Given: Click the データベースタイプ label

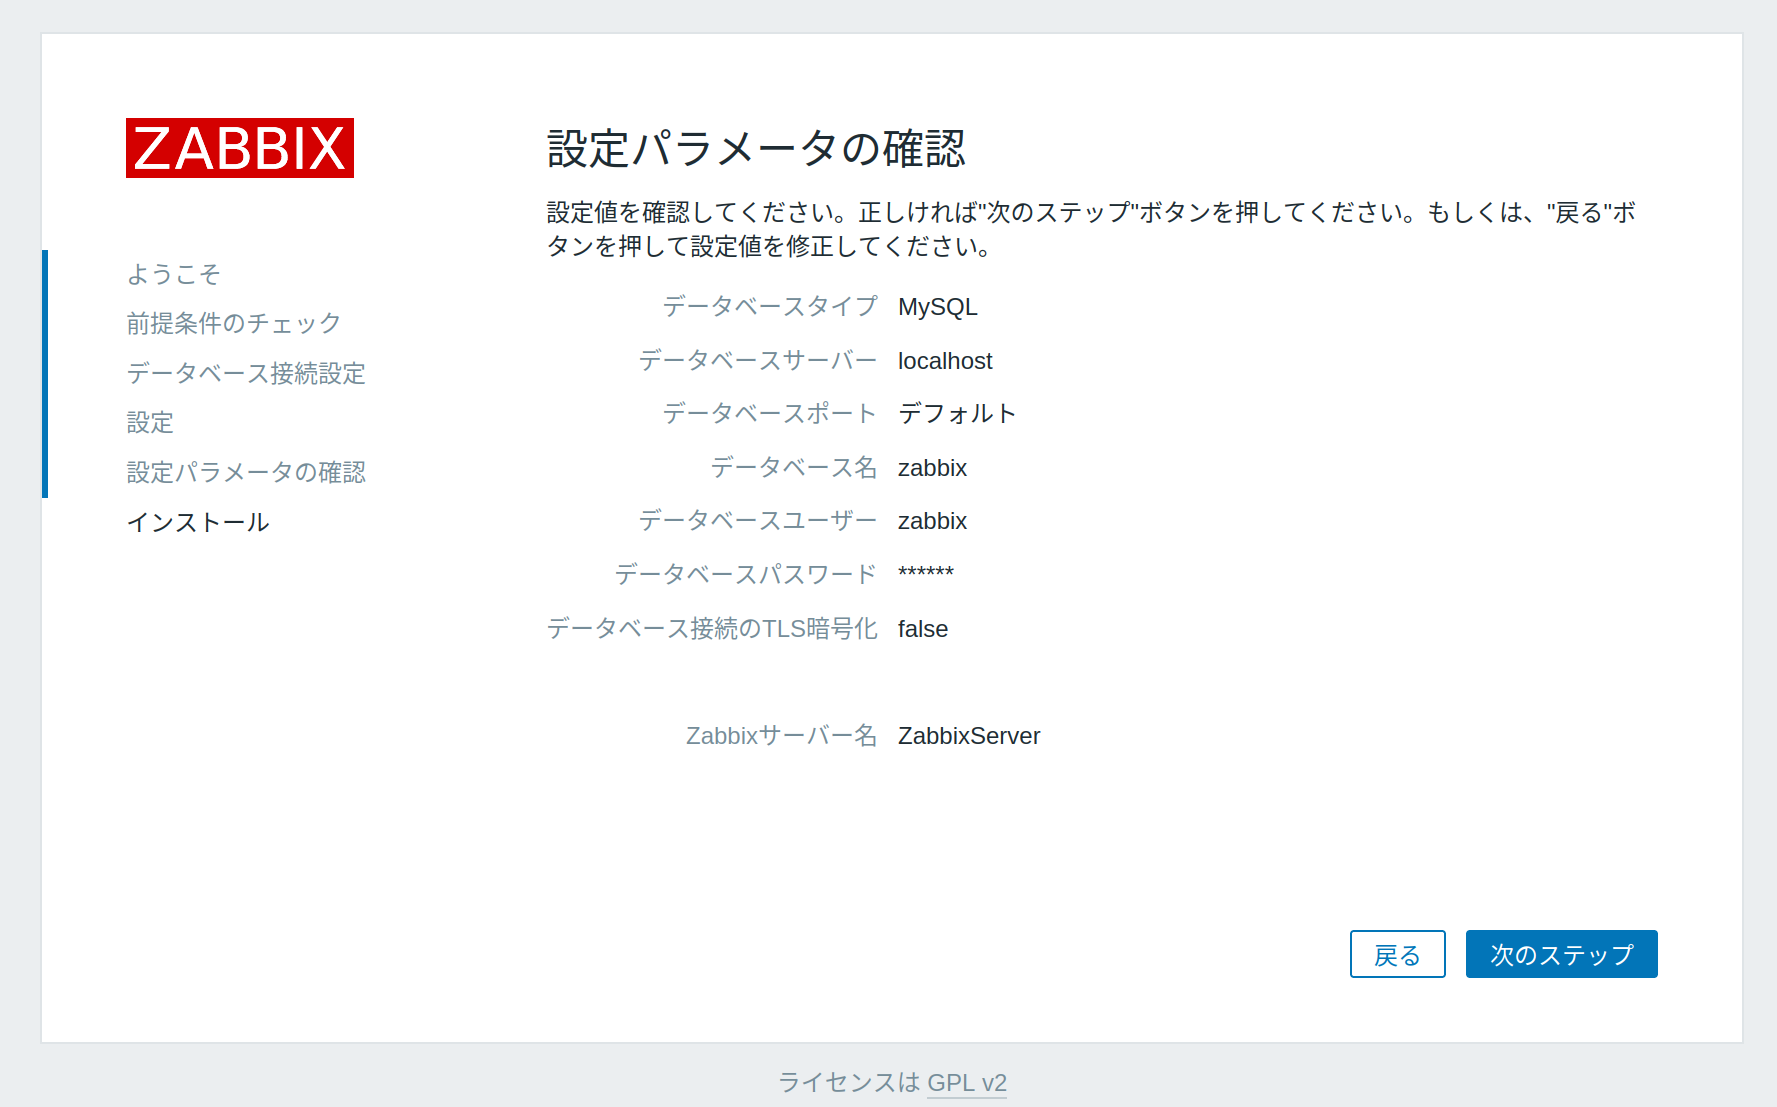Looking at the screenshot, I should coord(770,307).
